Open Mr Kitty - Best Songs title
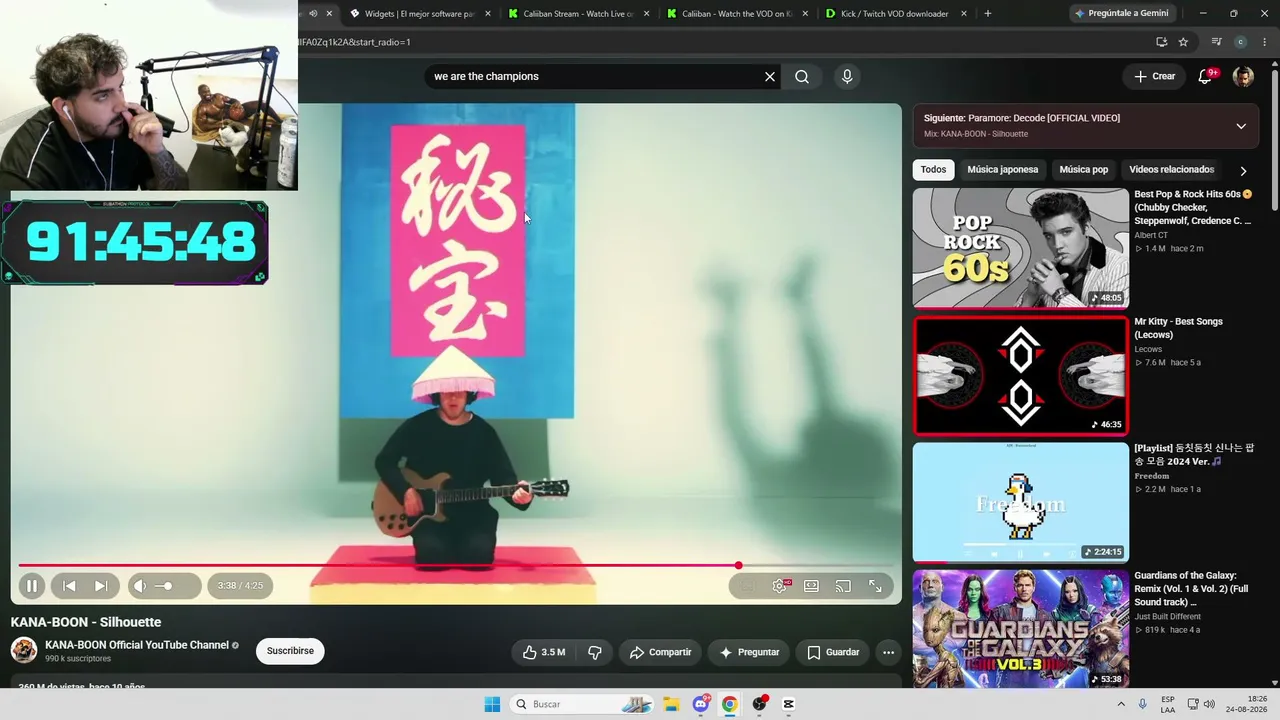Image resolution: width=1280 pixels, height=720 pixels. pyautogui.click(x=1179, y=328)
